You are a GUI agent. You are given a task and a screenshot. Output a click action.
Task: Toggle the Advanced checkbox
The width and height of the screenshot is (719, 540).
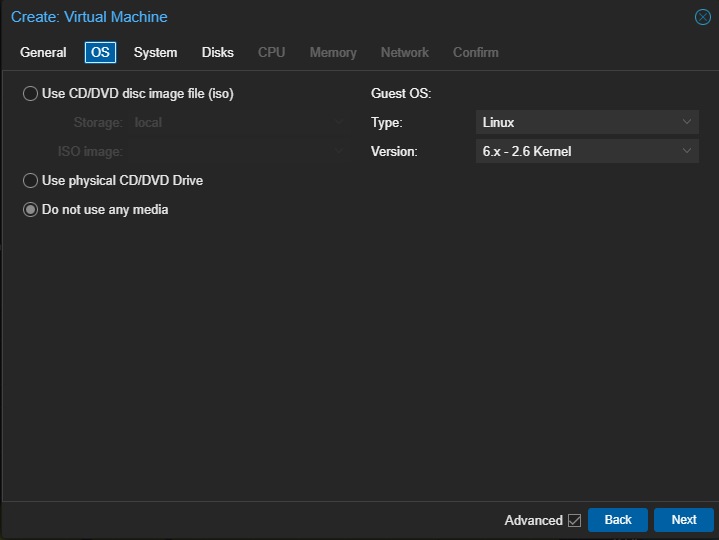coord(574,520)
